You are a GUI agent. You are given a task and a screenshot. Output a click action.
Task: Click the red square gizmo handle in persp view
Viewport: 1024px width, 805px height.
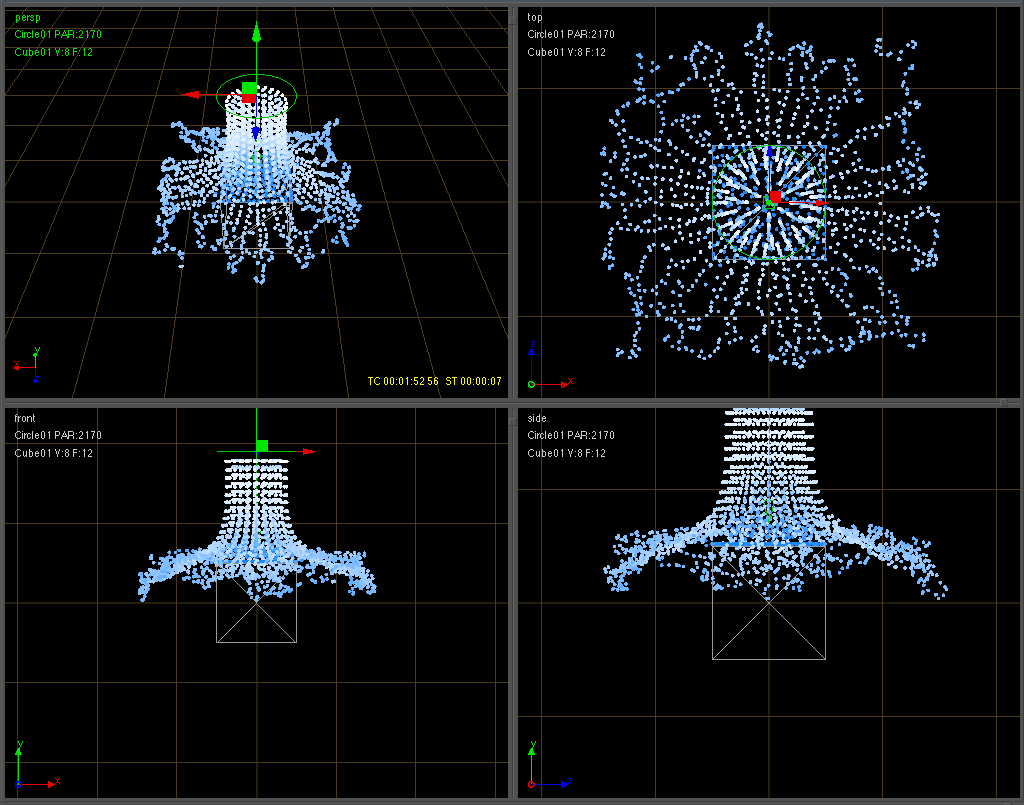pos(249,99)
